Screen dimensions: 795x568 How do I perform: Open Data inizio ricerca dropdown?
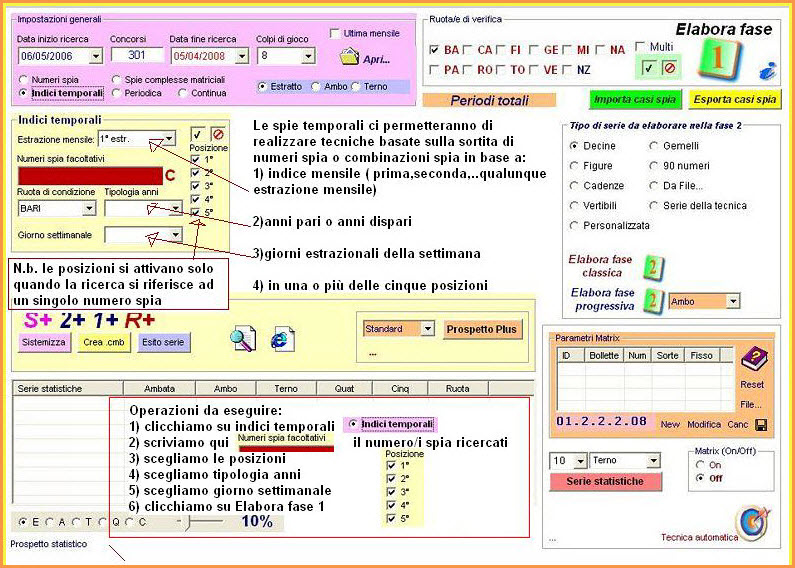click(95, 56)
